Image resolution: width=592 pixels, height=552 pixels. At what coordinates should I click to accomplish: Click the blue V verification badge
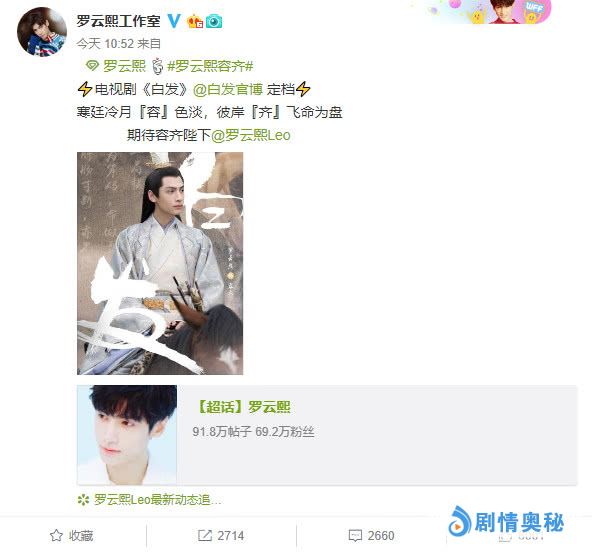174,21
